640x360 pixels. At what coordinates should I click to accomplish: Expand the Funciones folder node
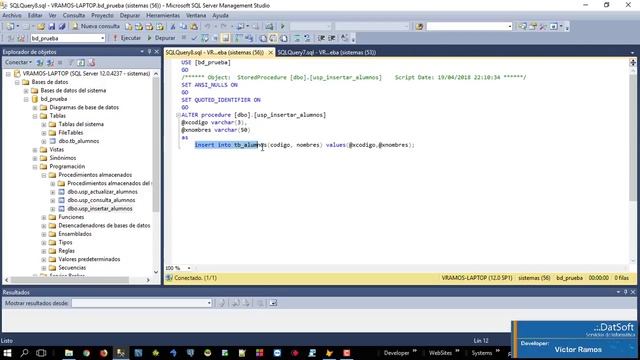(44, 217)
